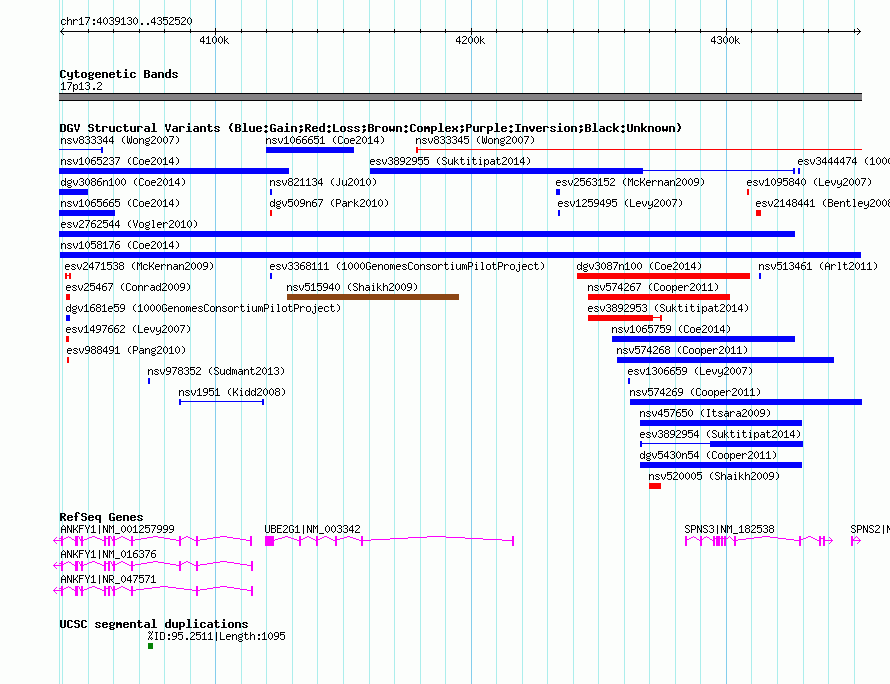This screenshot has height=684, width=890.
Task: Click esv2563152 (McKernan2009) label
Action: tap(630, 182)
